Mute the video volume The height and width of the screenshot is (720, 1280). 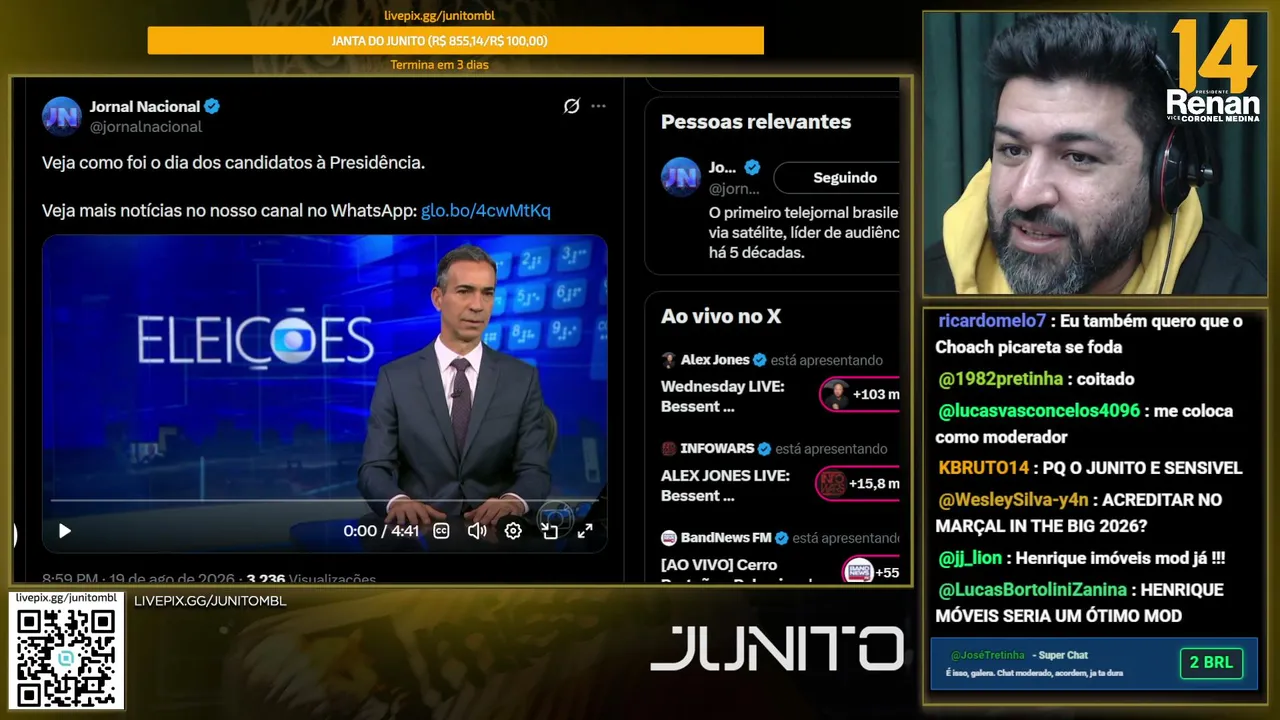[477, 531]
